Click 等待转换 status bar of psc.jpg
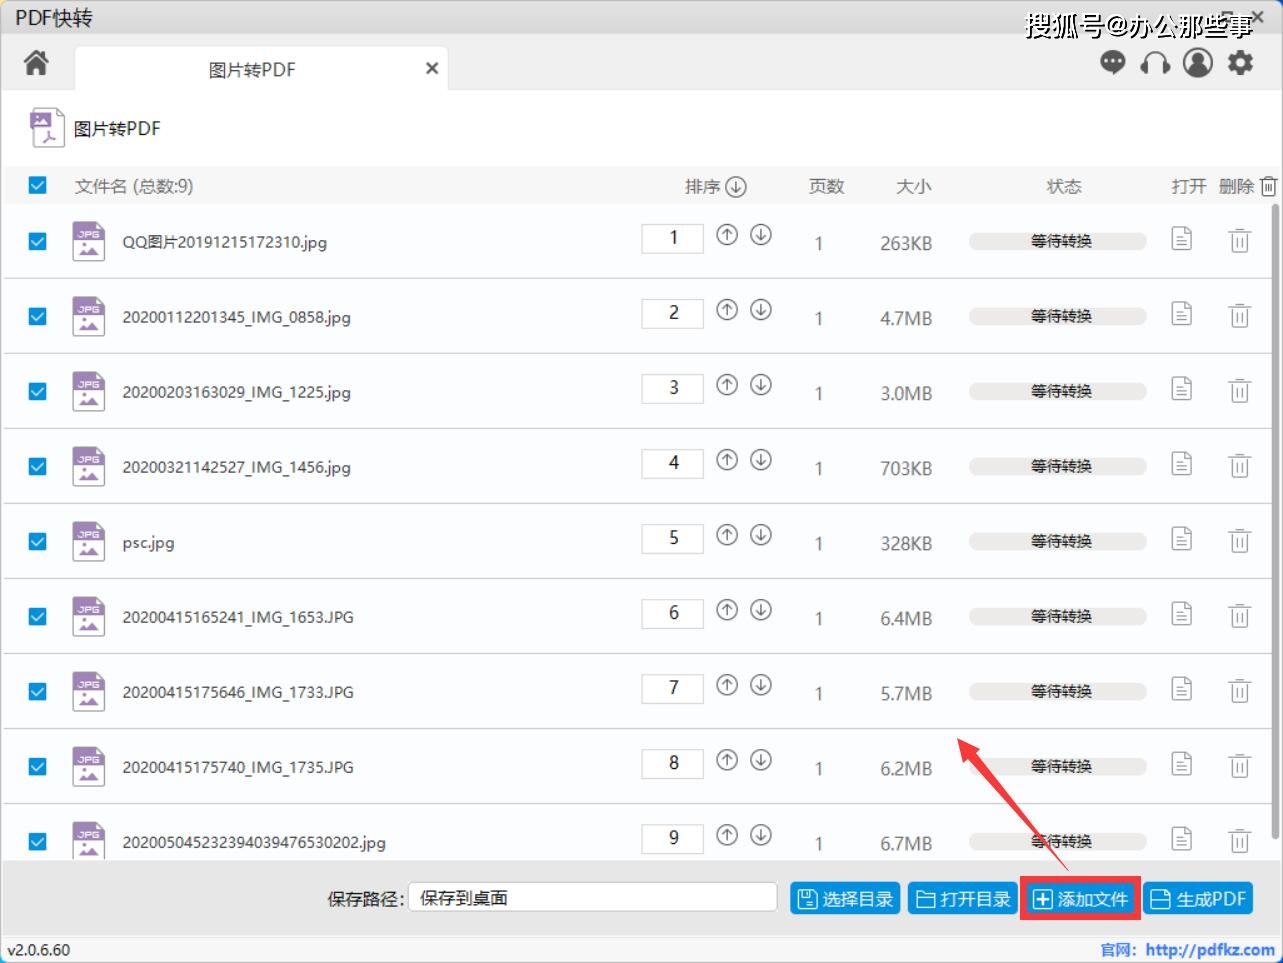The image size is (1283, 963). point(1058,541)
